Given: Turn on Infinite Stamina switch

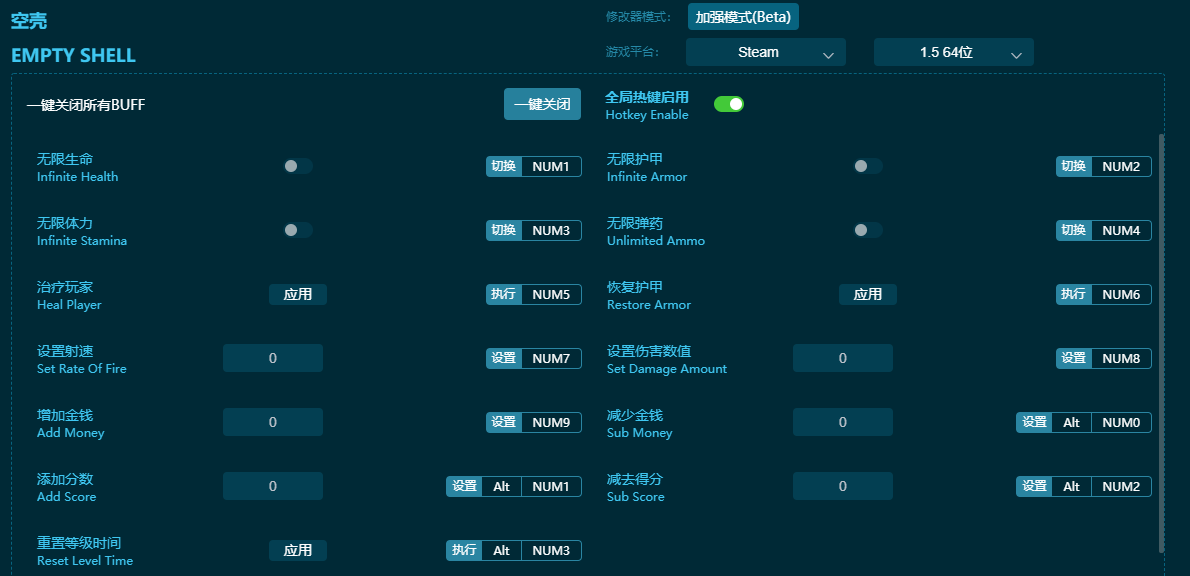Looking at the screenshot, I should coord(298,230).
